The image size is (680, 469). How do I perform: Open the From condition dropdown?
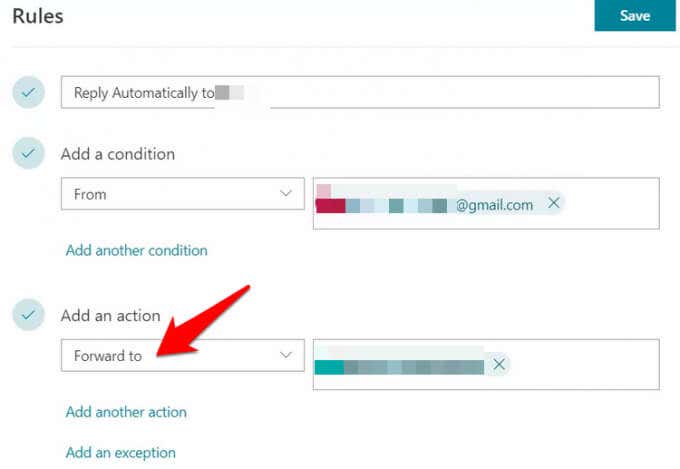coord(170,194)
